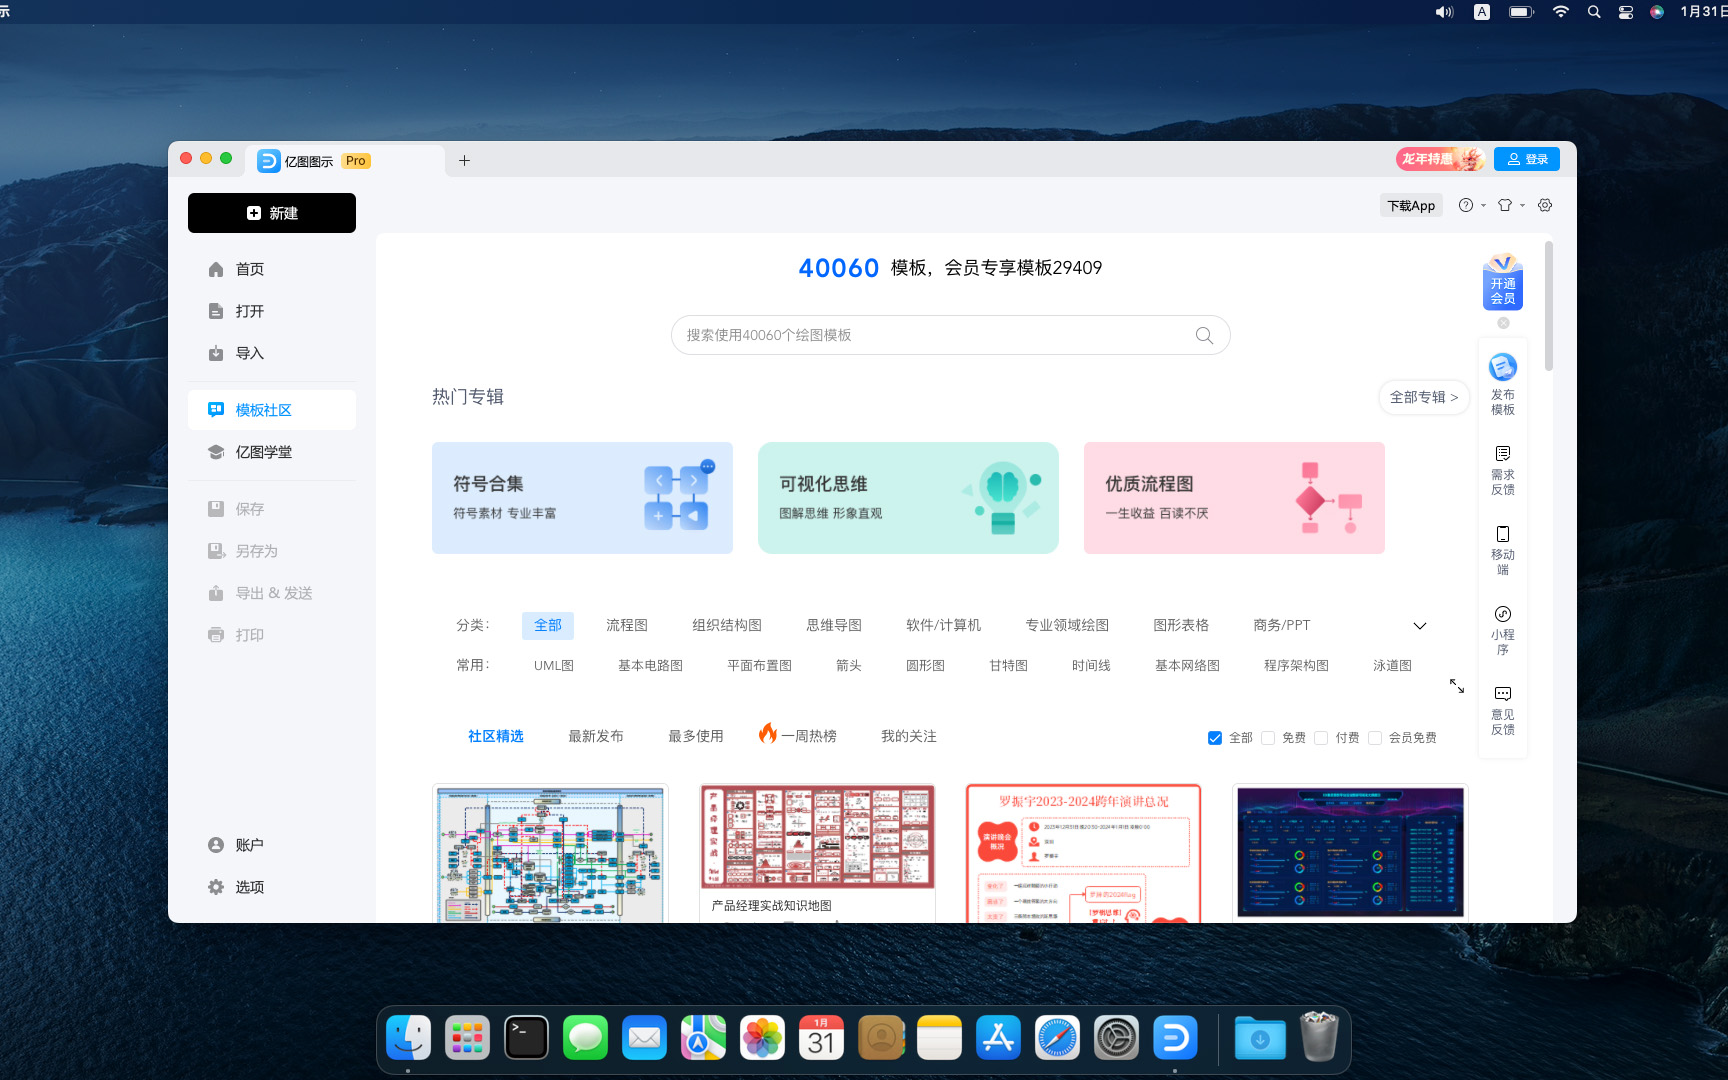
Task: Uncheck the 全部 filter checkbox
Action: tap(1214, 738)
